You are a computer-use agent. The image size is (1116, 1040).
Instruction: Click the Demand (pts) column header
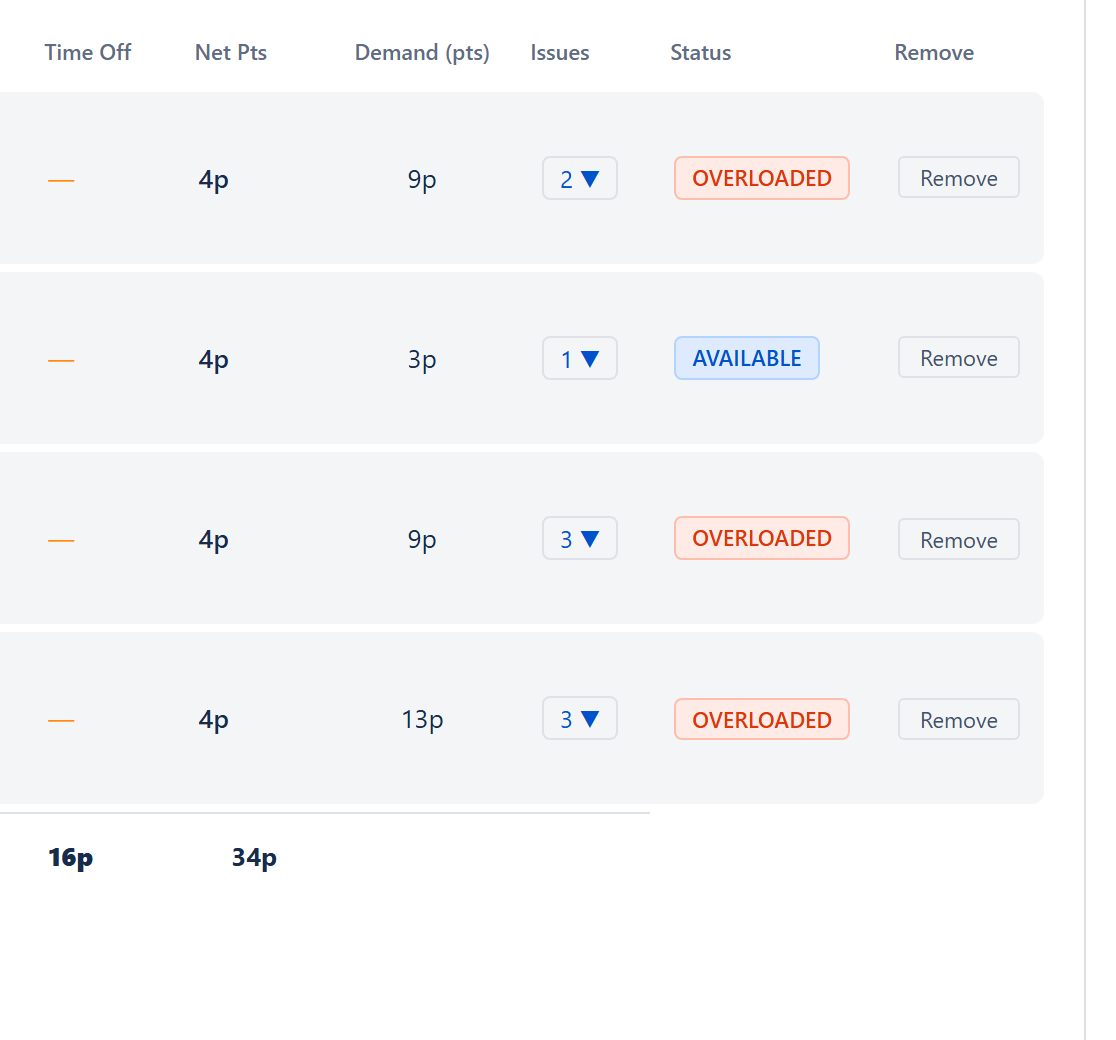click(x=422, y=53)
